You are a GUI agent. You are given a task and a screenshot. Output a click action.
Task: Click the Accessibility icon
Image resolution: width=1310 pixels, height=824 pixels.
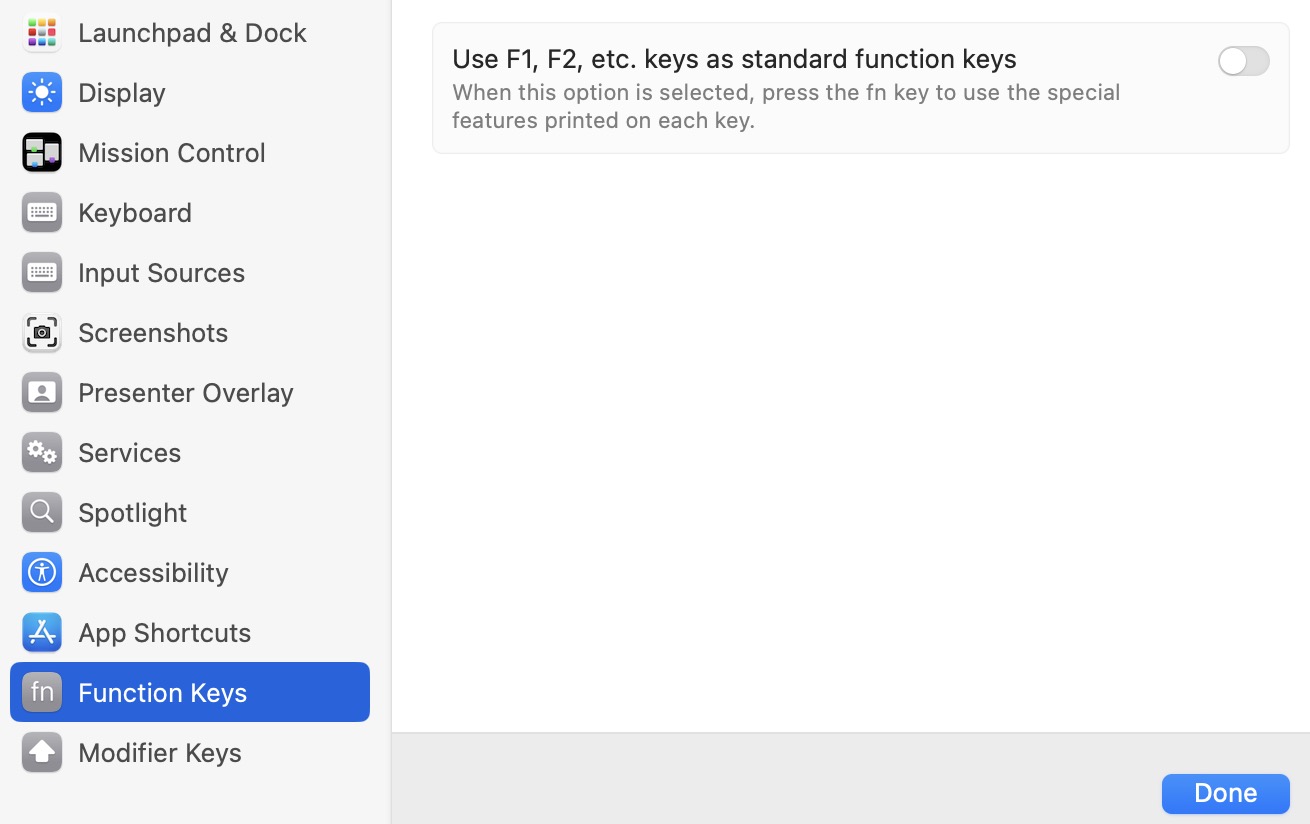click(42, 572)
